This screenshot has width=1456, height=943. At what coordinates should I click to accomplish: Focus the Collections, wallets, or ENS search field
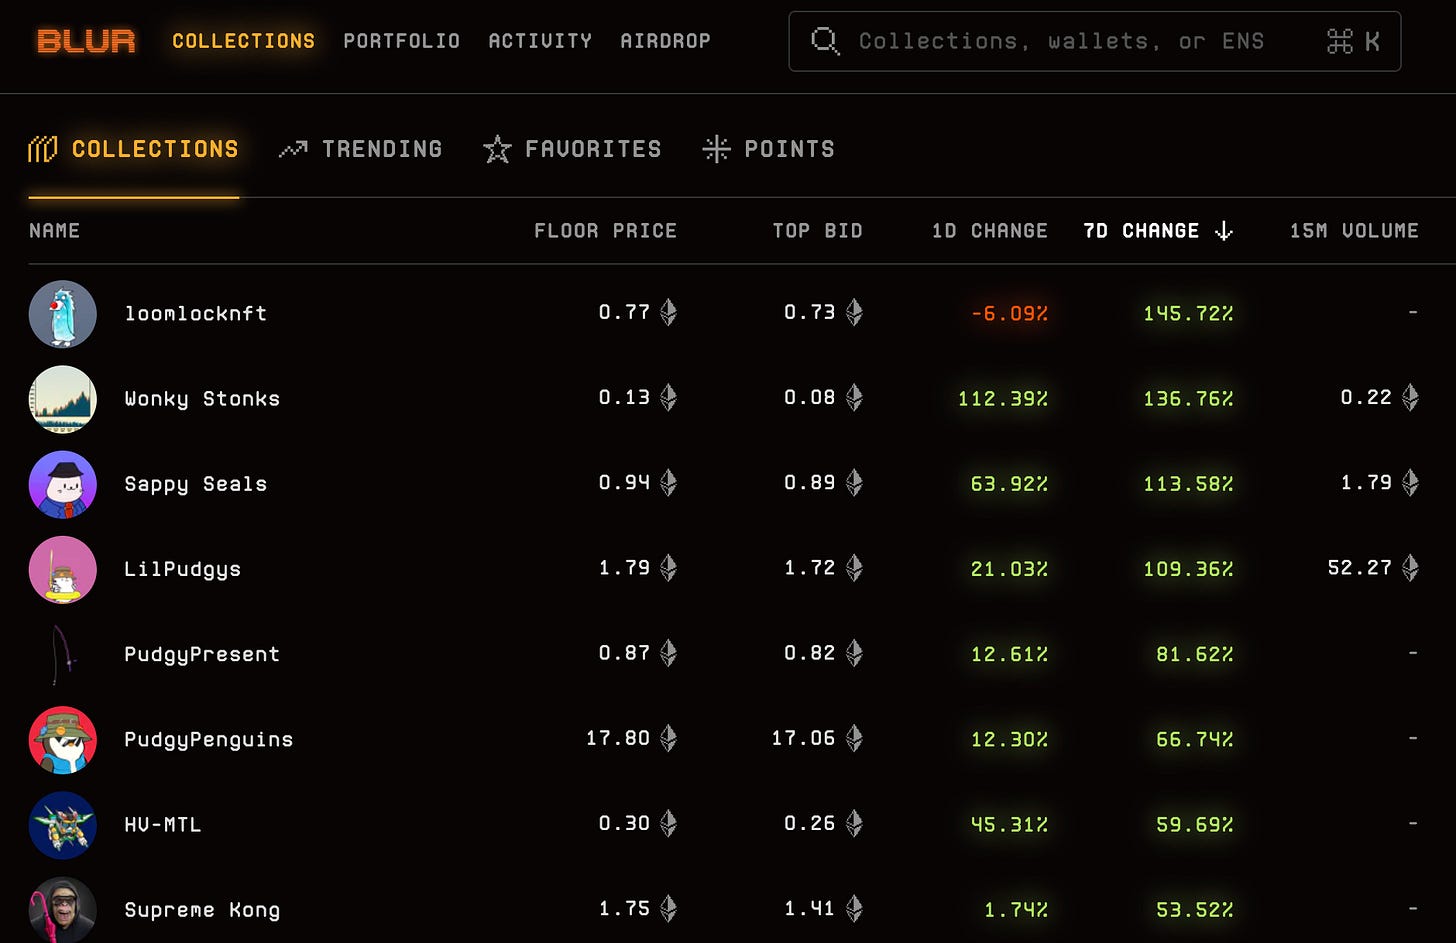click(x=1095, y=41)
